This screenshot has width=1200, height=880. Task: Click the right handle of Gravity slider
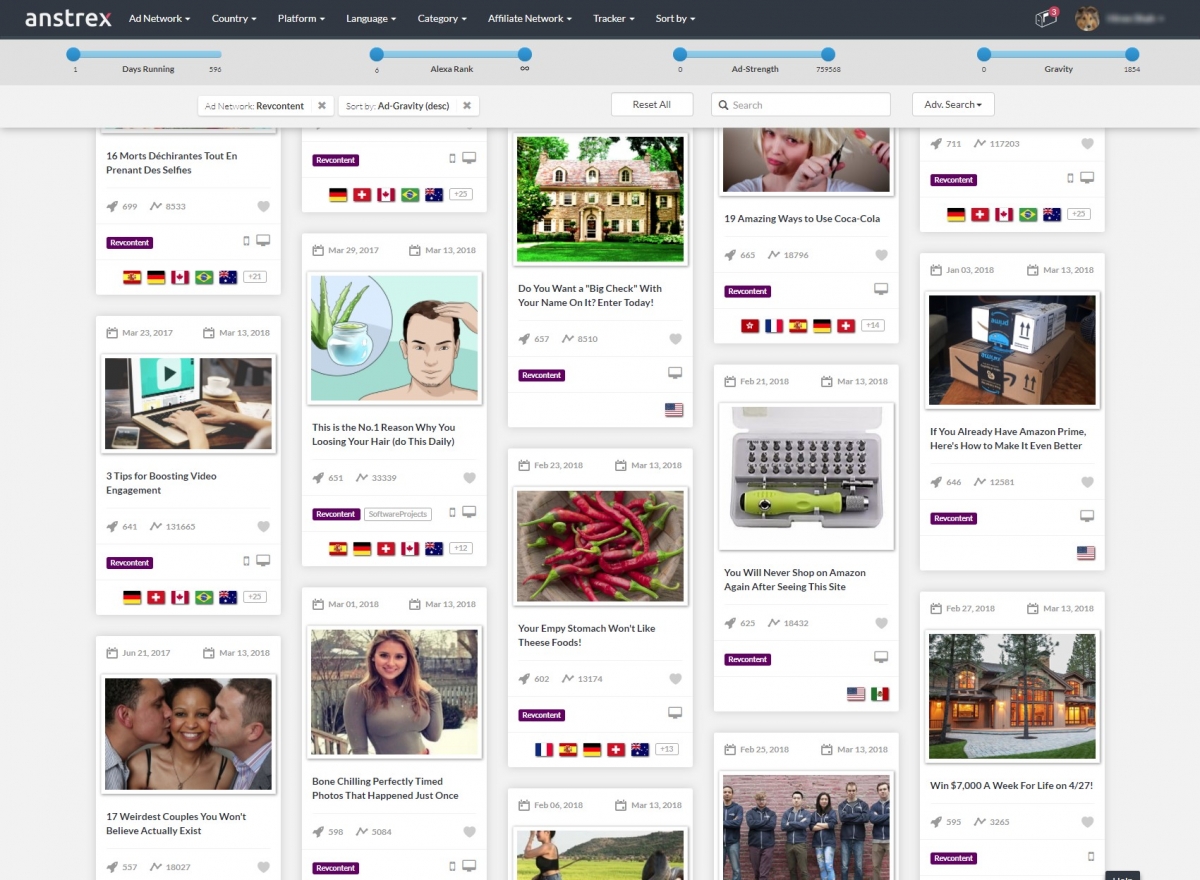click(x=1131, y=55)
